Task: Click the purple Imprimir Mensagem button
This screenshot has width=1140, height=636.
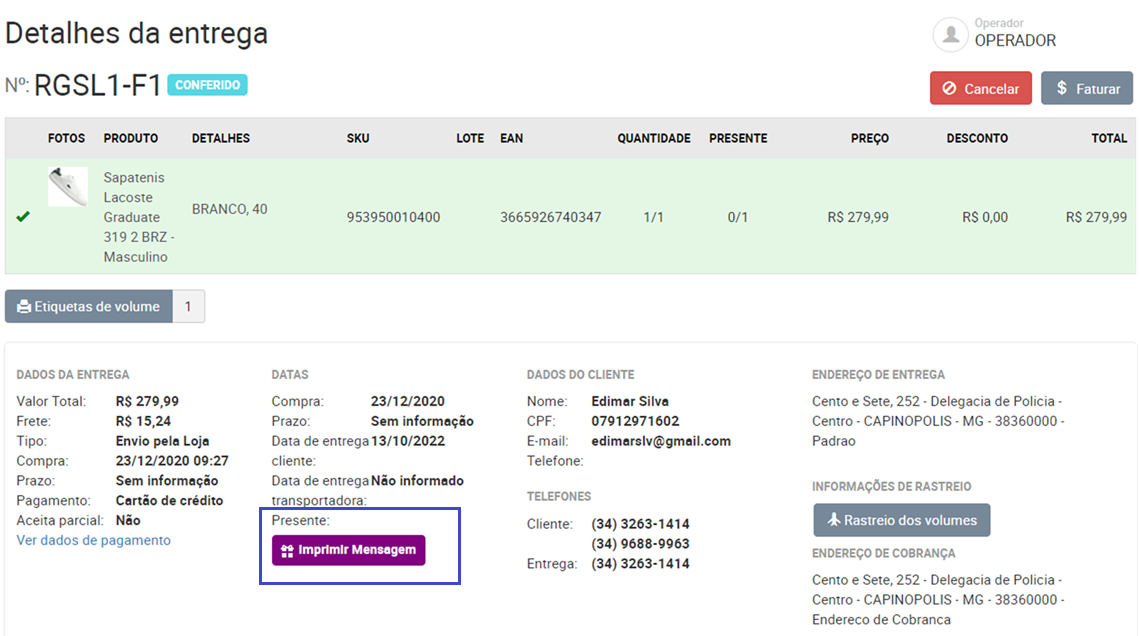Action: pos(348,550)
